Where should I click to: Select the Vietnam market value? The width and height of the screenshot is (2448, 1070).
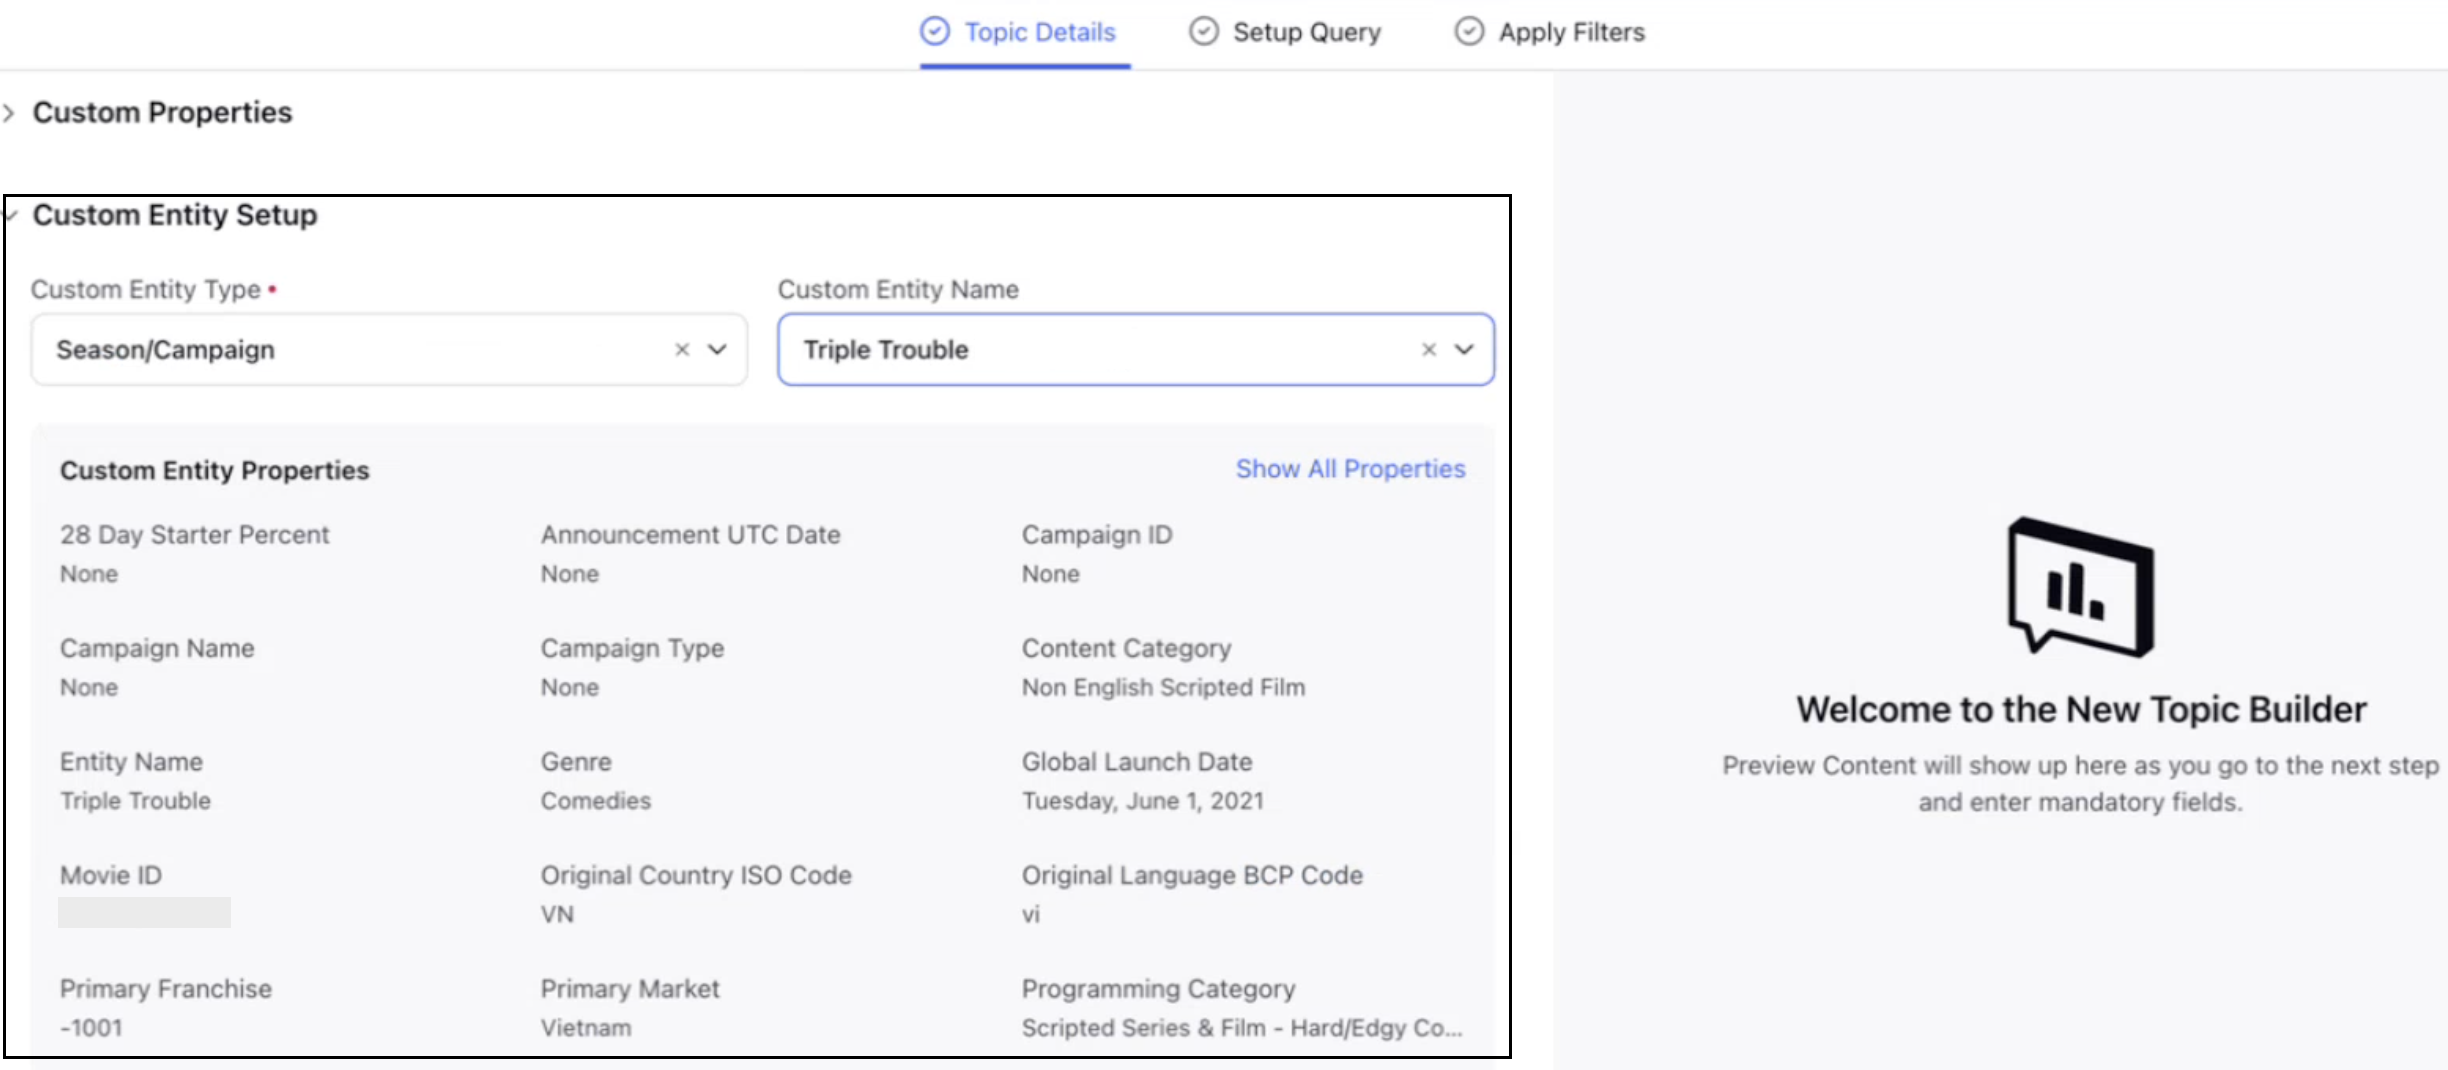point(586,1028)
